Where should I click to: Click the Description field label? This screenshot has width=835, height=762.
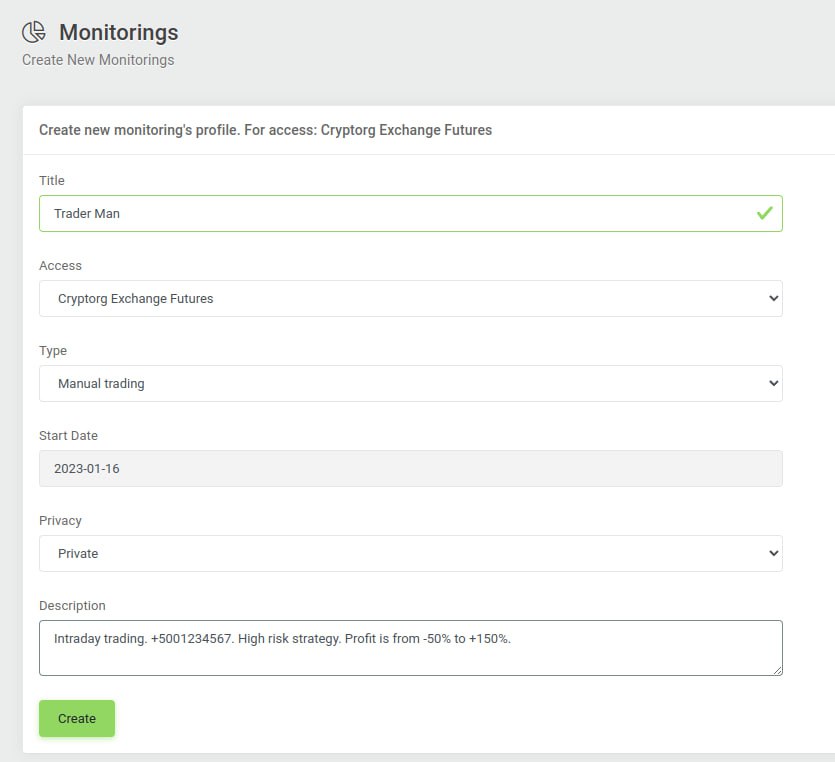click(x=72, y=606)
